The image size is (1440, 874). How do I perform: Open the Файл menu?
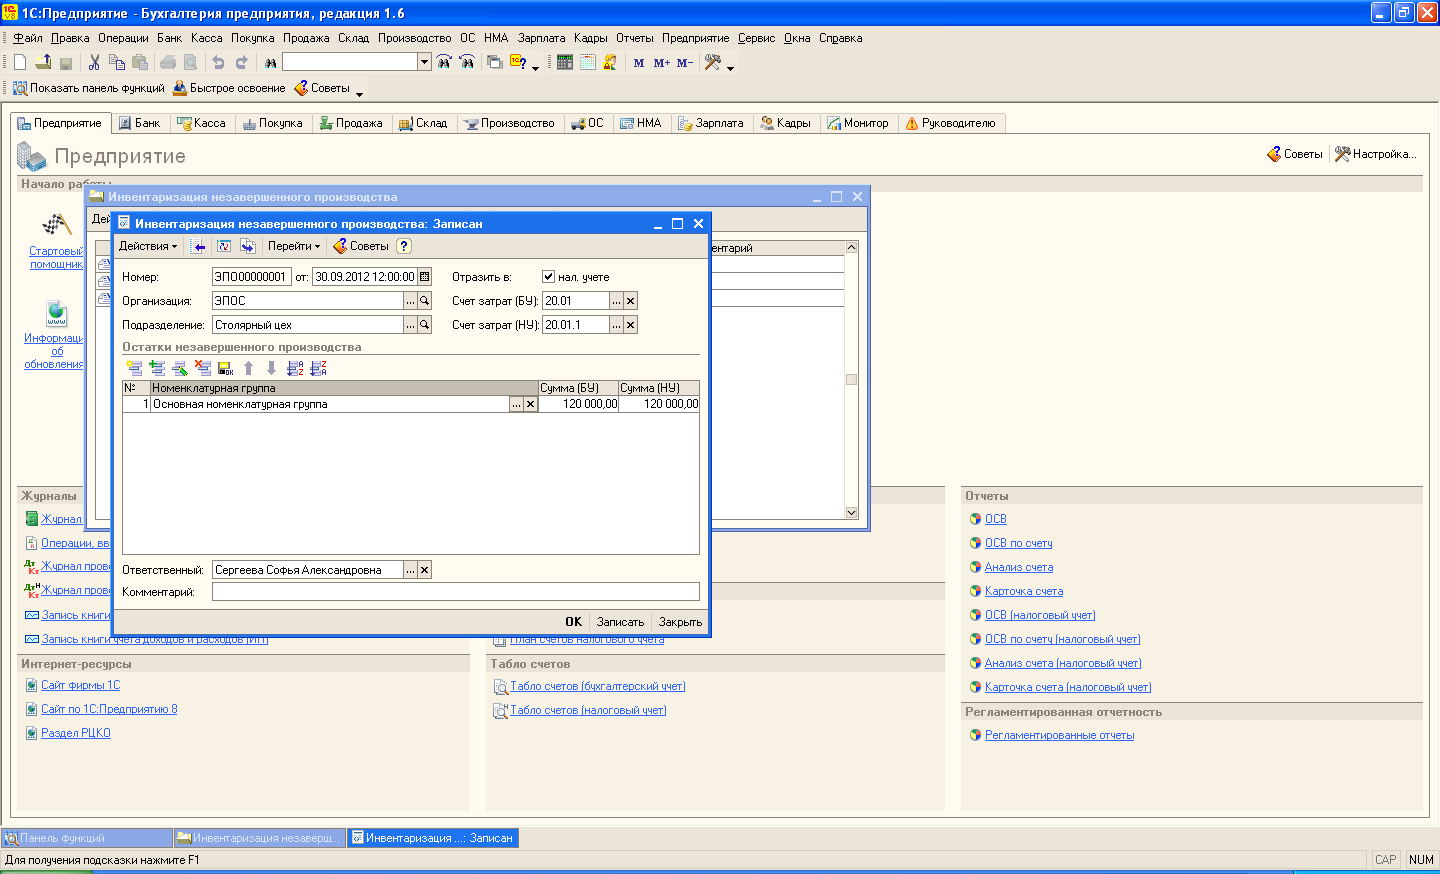tap(28, 38)
